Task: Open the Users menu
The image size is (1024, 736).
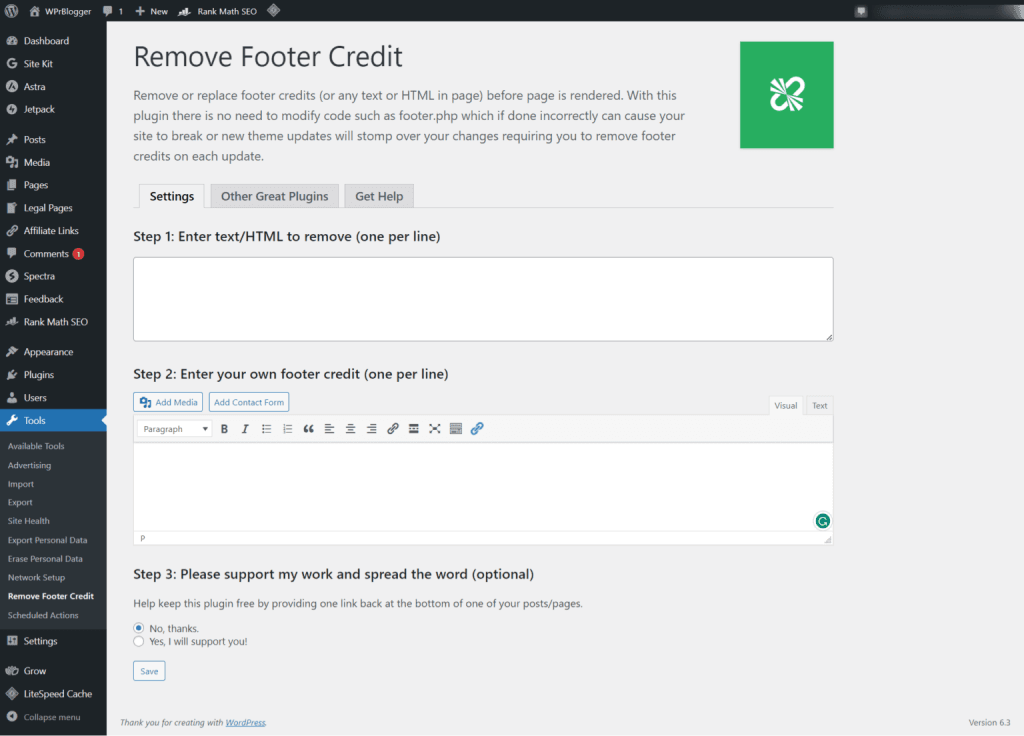Action: (x=53, y=398)
